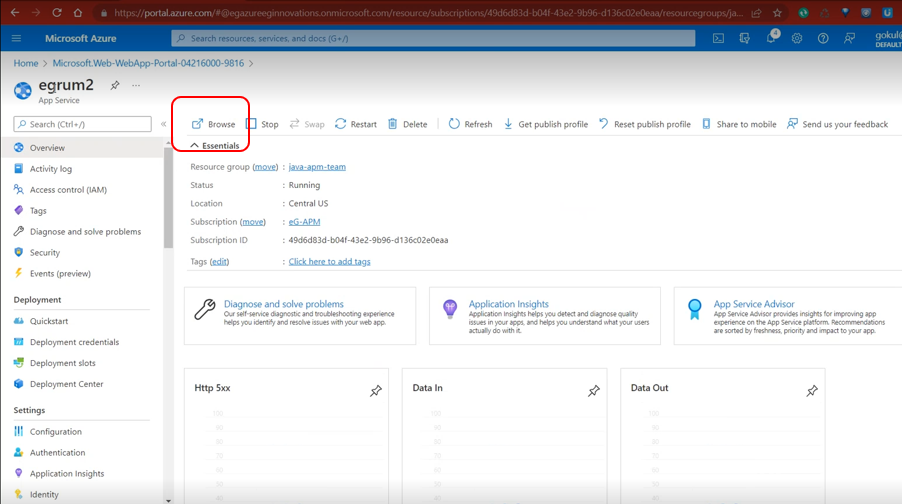Pin egrum2 to the dashboard

coord(115,85)
